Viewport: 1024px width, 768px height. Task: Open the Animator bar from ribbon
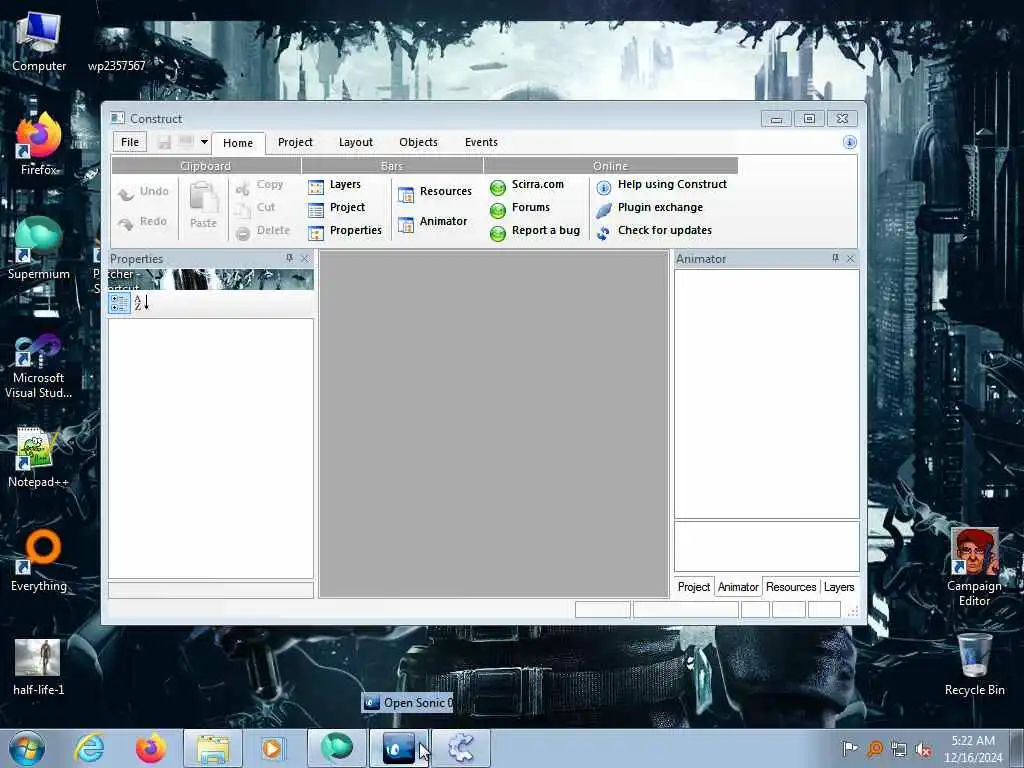tap(432, 222)
